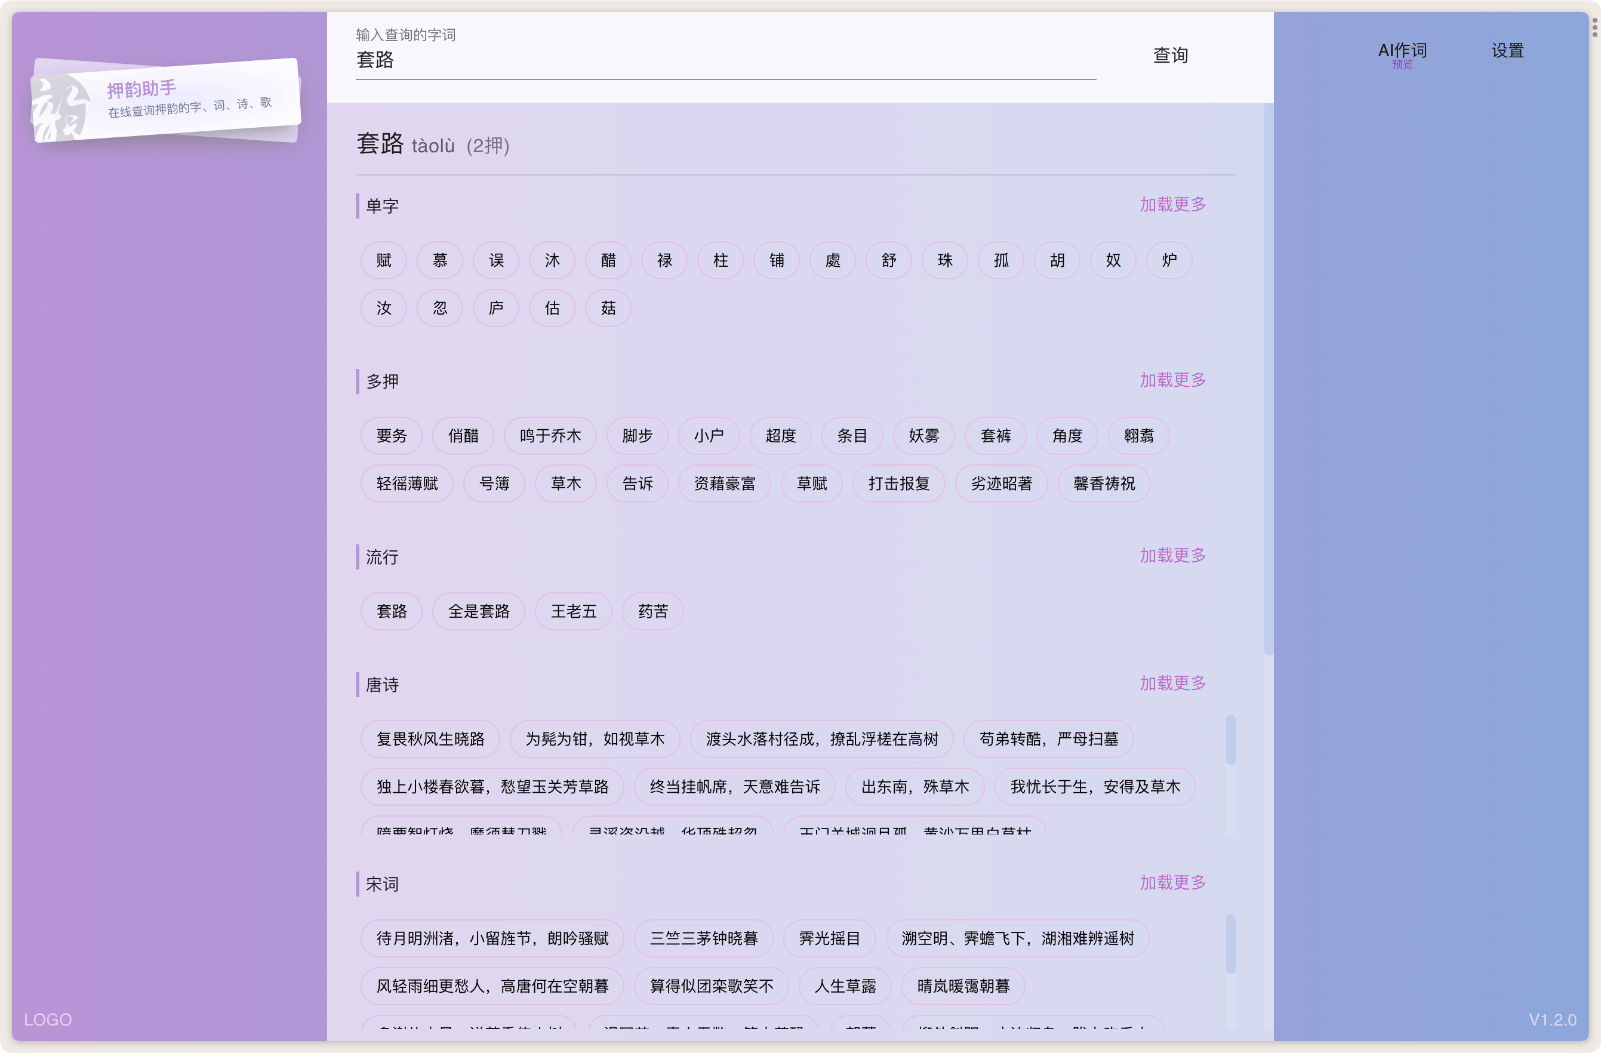Open the AI作词 tab
This screenshot has width=1601, height=1053.
coord(1402,51)
